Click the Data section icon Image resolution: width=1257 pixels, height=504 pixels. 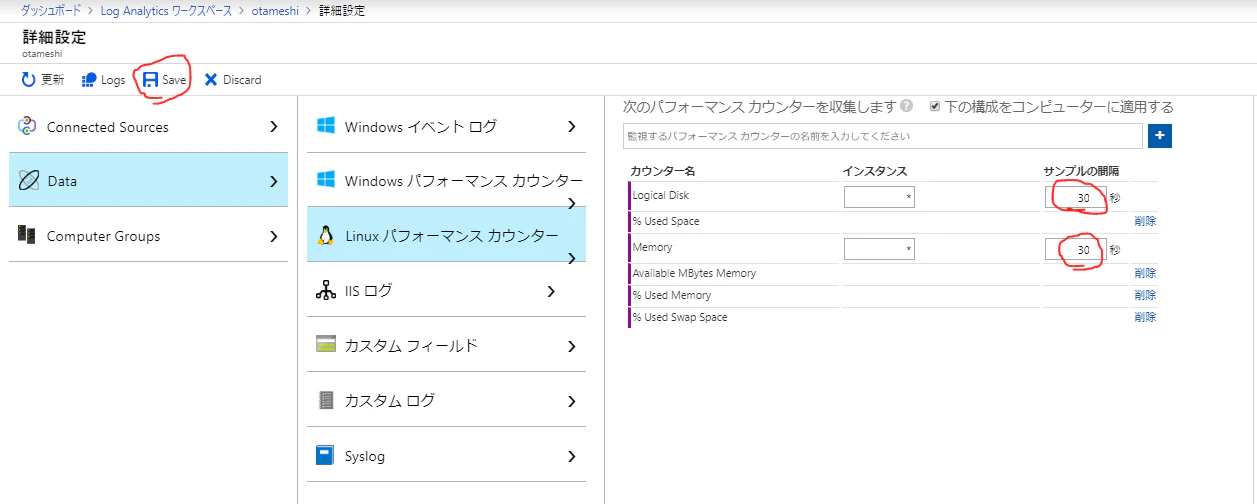pyautogui.click(x=28, y=181)
